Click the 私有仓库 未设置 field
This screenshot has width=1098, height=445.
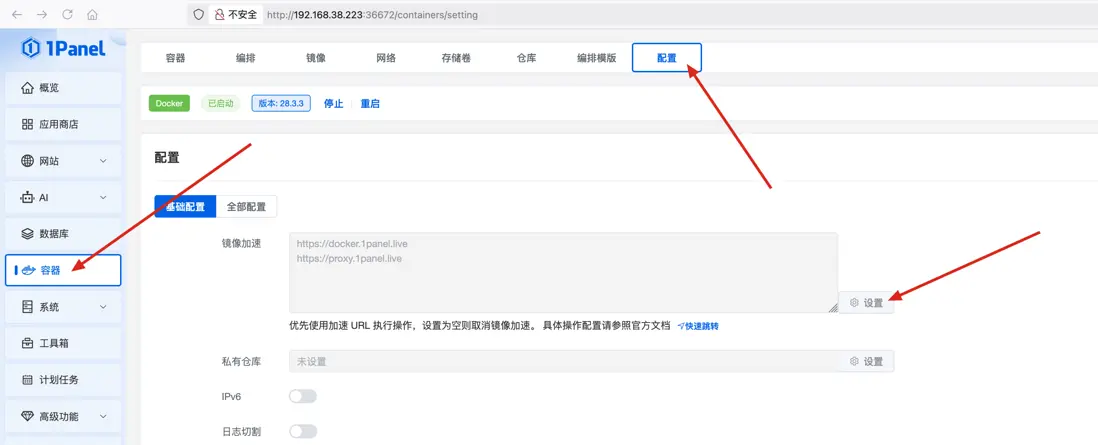coord(564,362)
